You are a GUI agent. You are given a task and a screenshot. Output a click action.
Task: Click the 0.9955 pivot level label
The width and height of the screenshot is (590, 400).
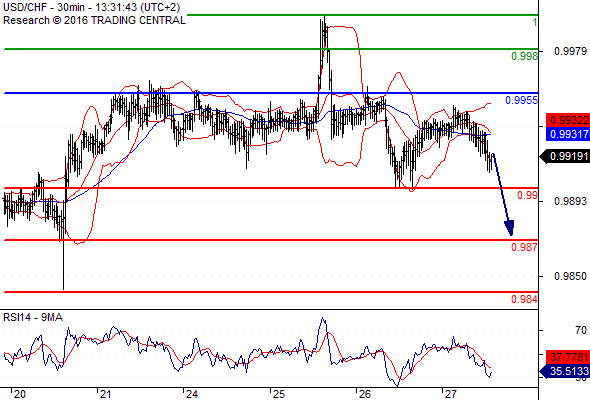pos(522,100)
